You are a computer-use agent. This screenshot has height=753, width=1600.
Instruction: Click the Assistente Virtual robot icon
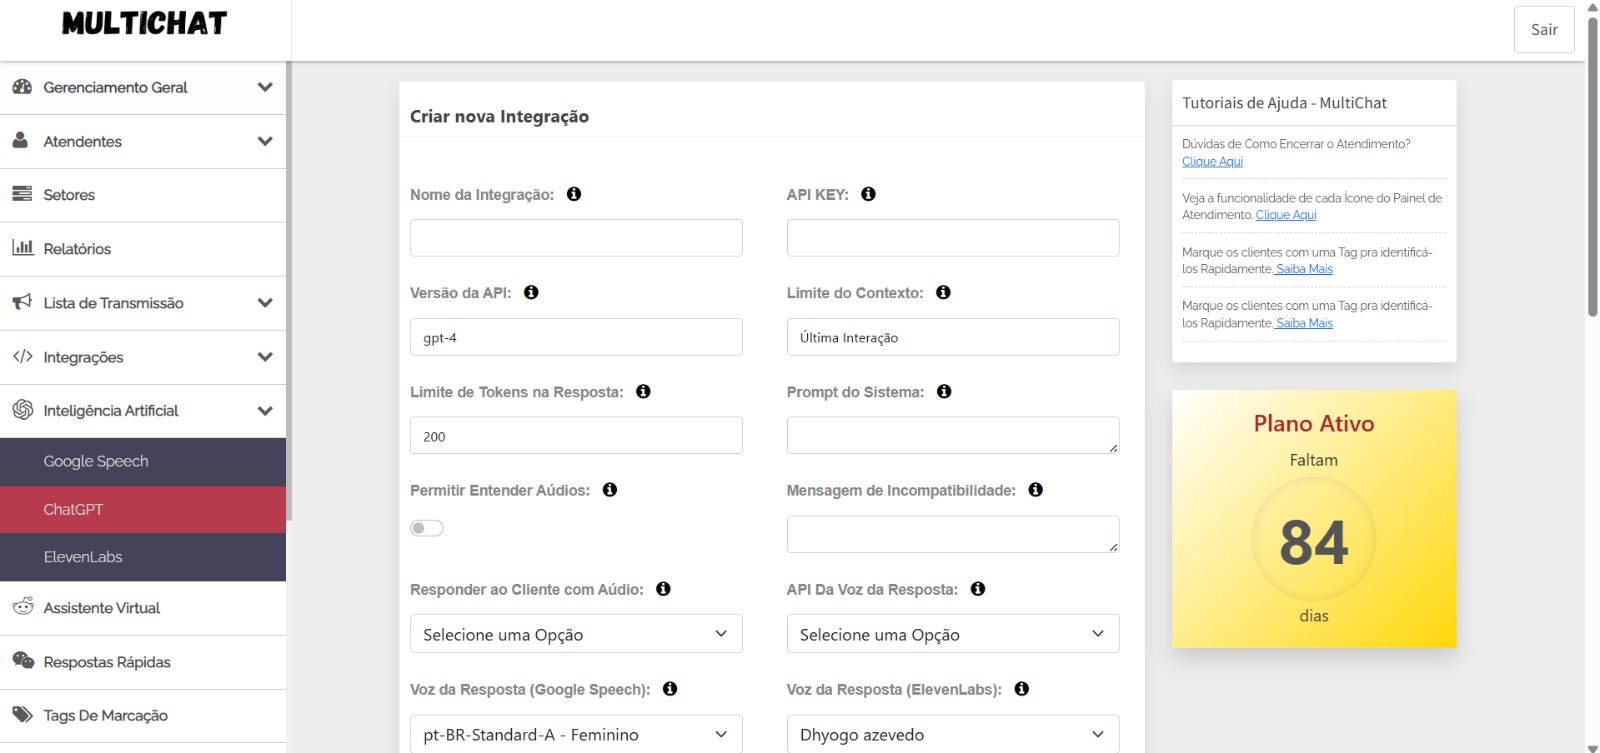pos(22,607)
